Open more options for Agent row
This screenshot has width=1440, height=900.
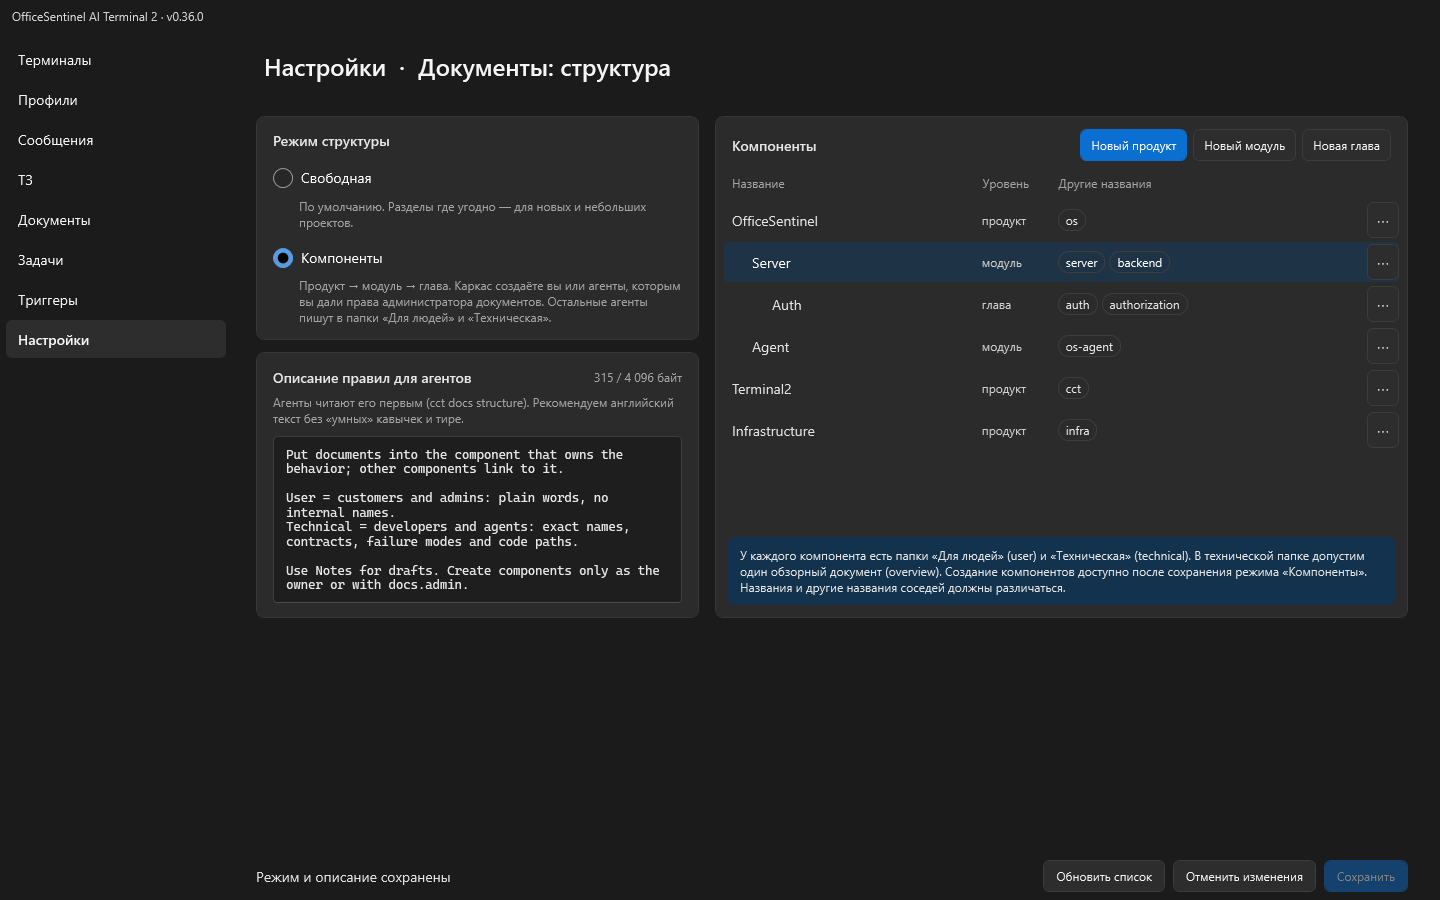tap(1382, 347)
